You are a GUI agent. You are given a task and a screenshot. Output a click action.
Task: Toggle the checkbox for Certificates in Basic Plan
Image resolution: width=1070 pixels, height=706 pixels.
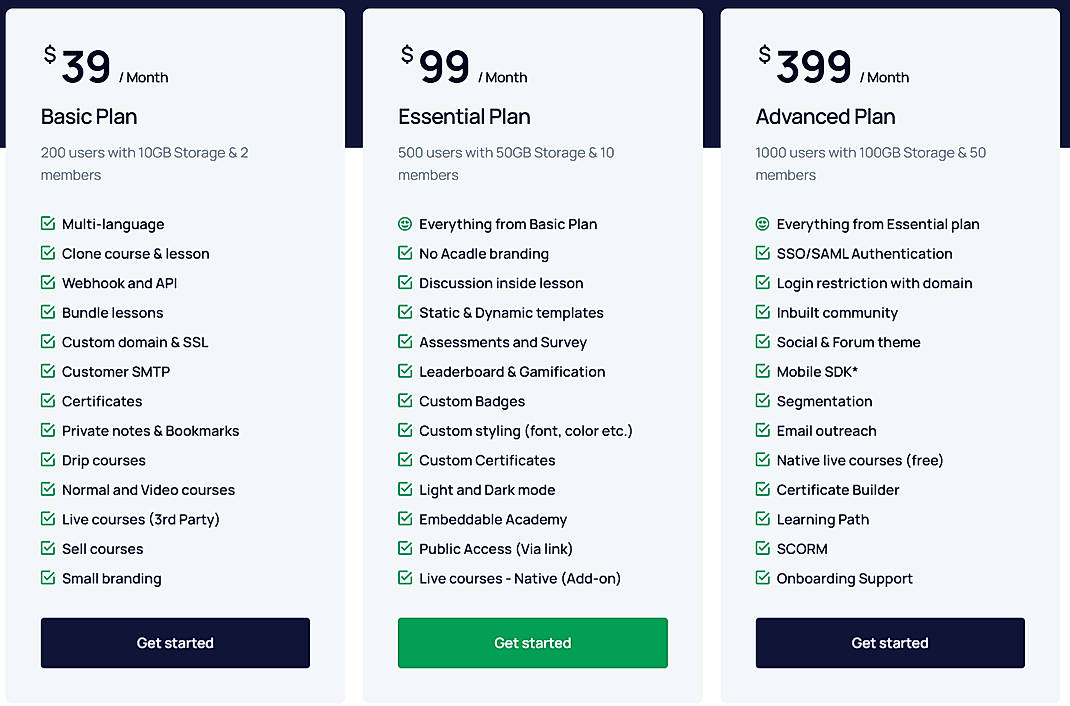(47, 401)
